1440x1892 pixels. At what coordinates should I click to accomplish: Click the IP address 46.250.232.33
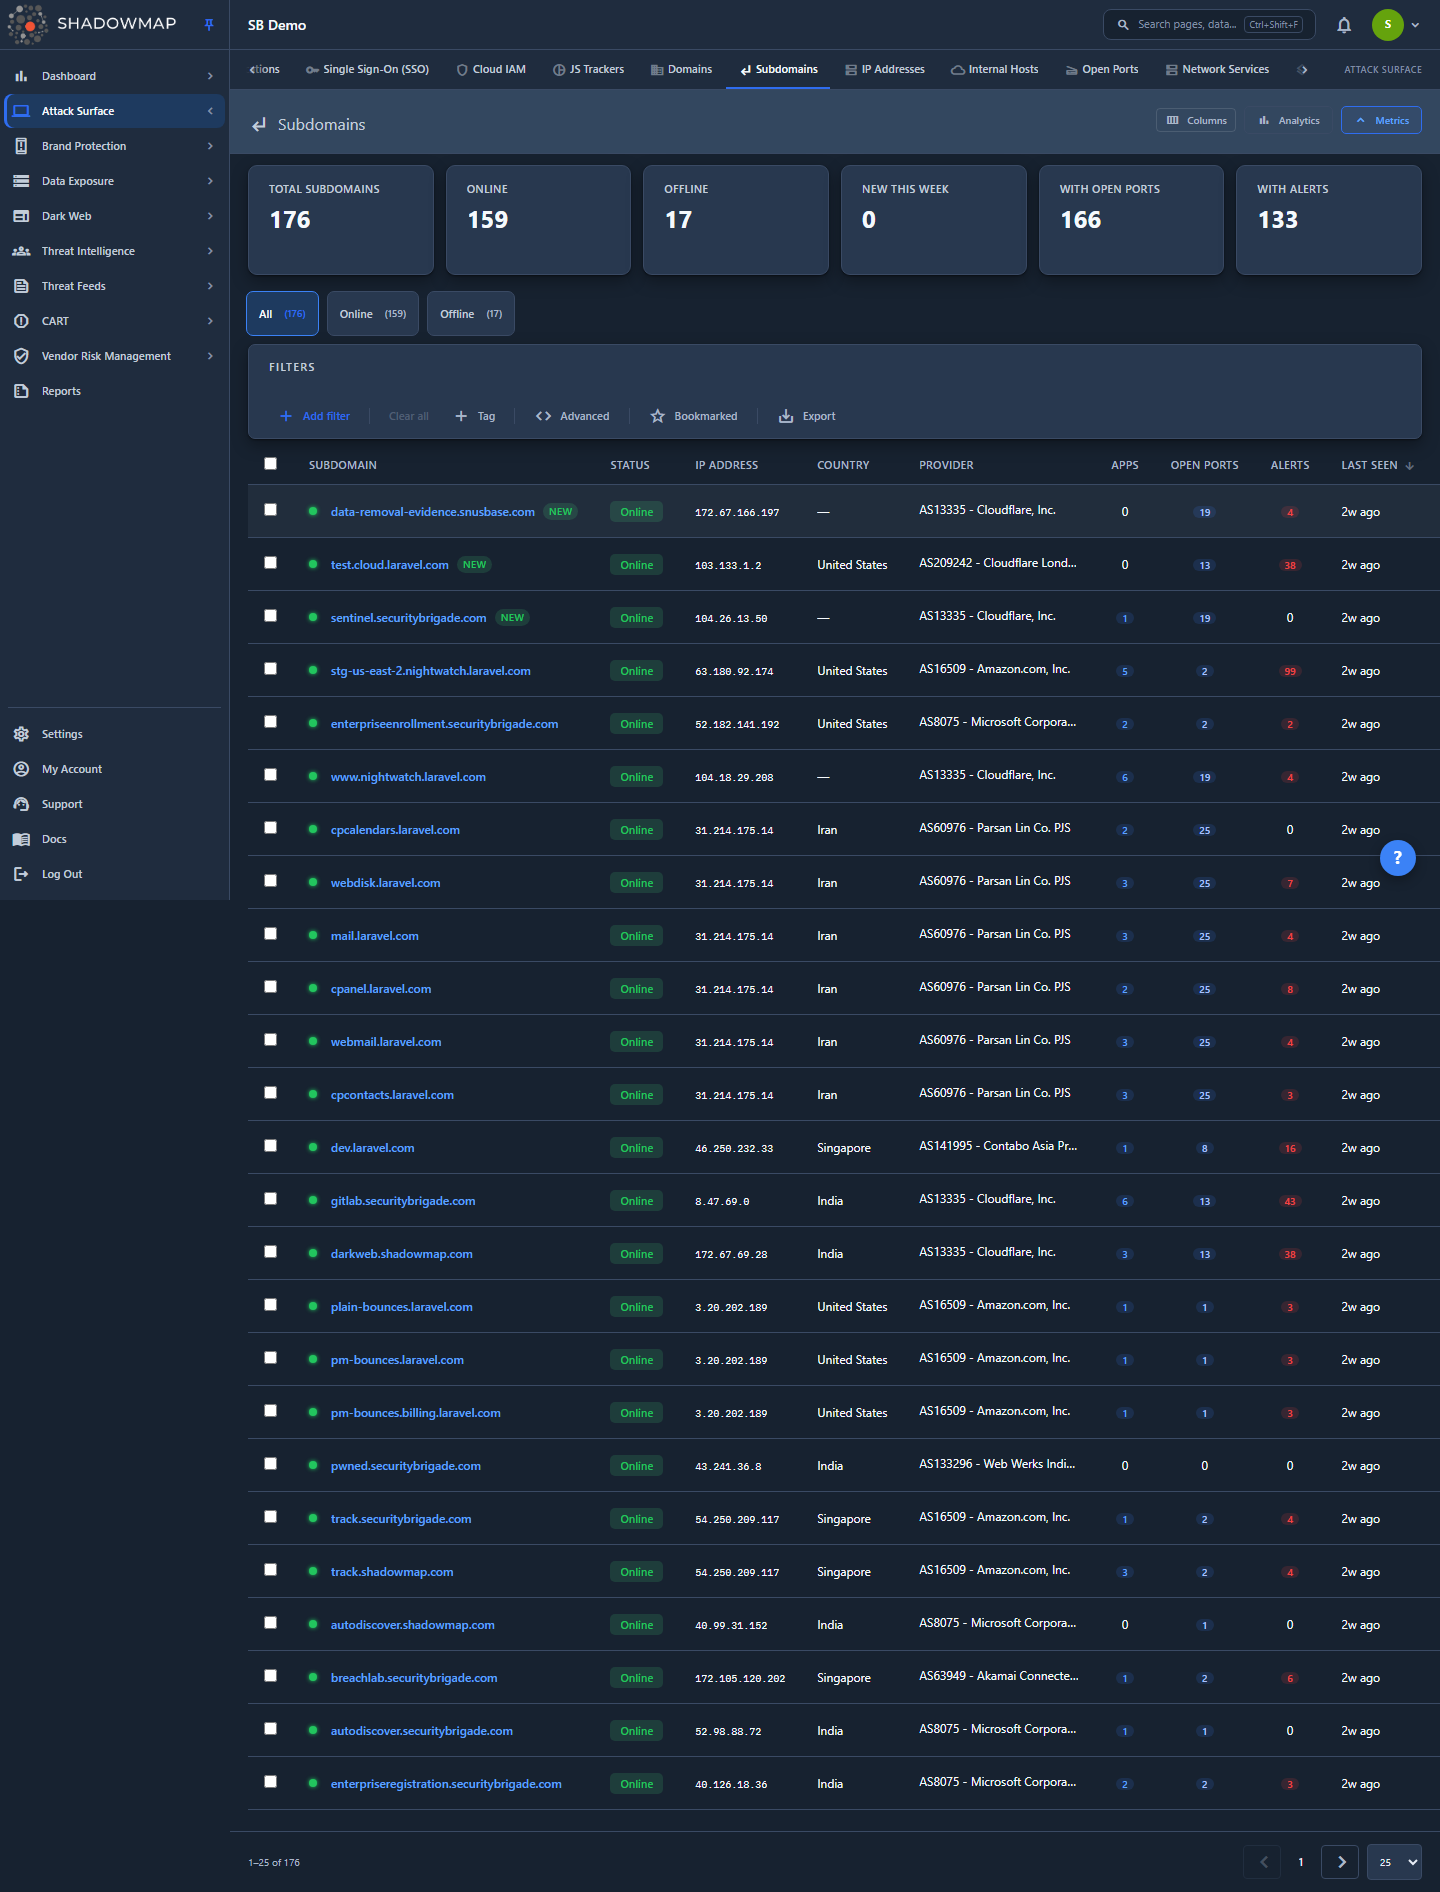(734, 1149)
